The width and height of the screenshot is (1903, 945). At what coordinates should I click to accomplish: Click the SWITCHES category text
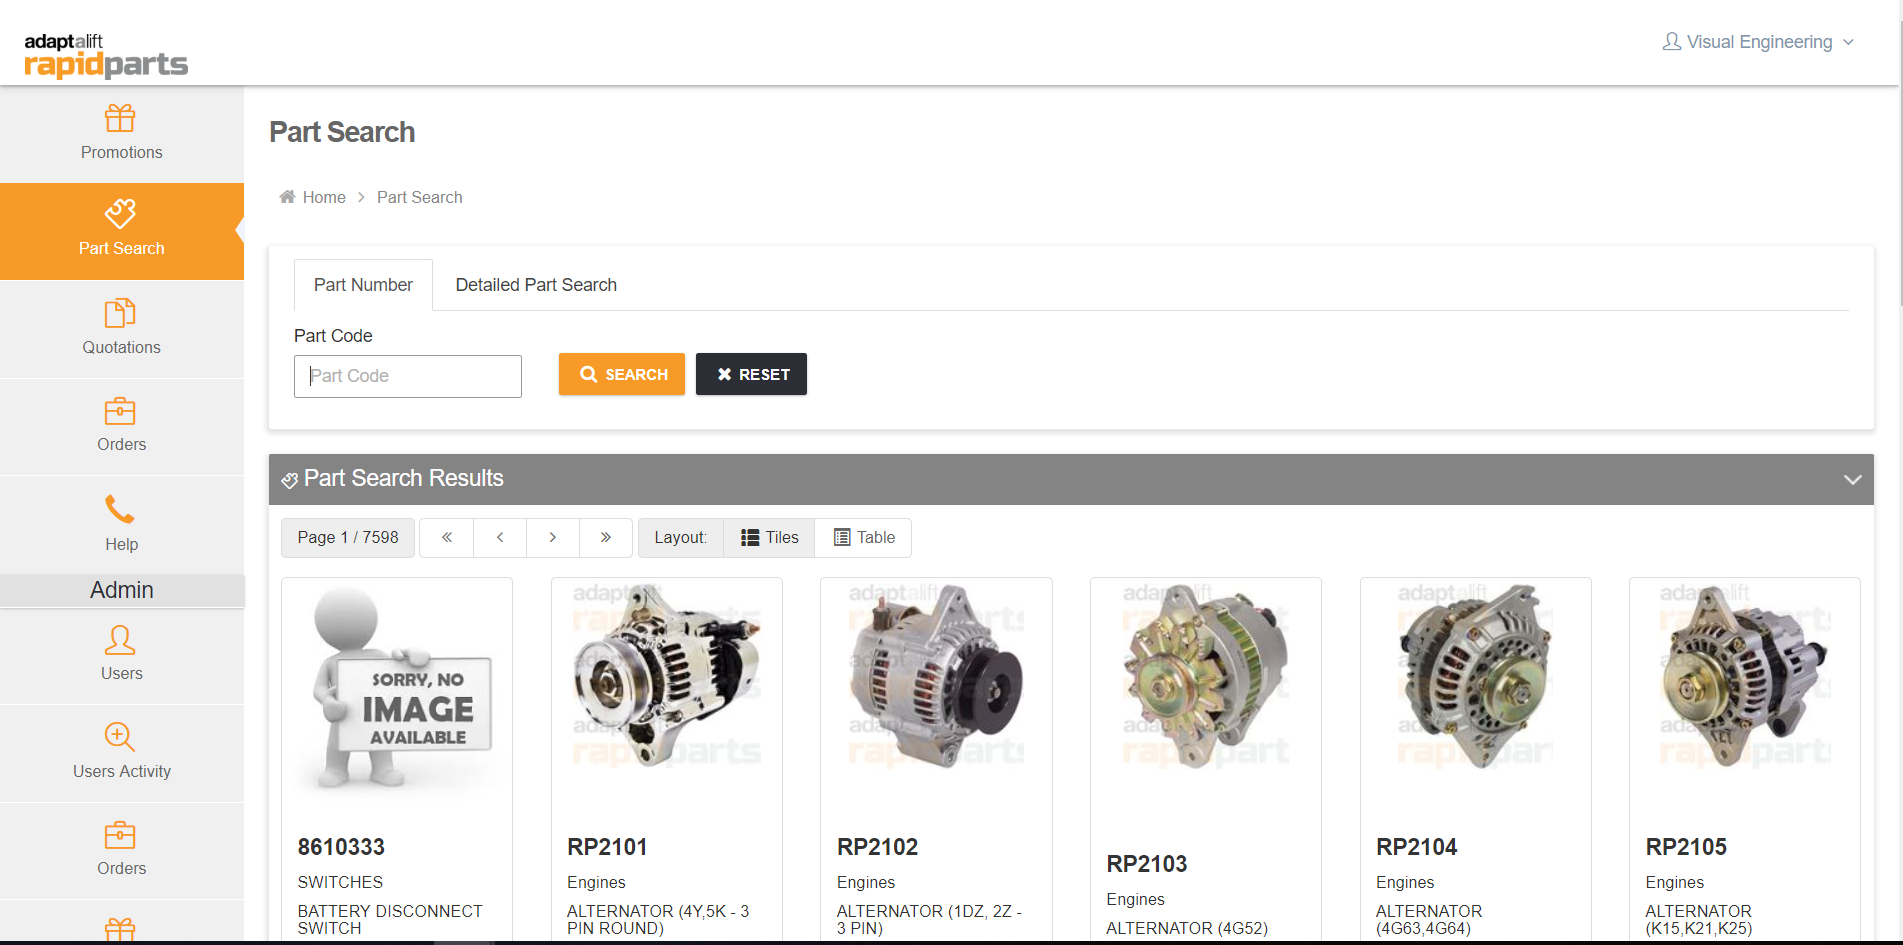(340, 882)
